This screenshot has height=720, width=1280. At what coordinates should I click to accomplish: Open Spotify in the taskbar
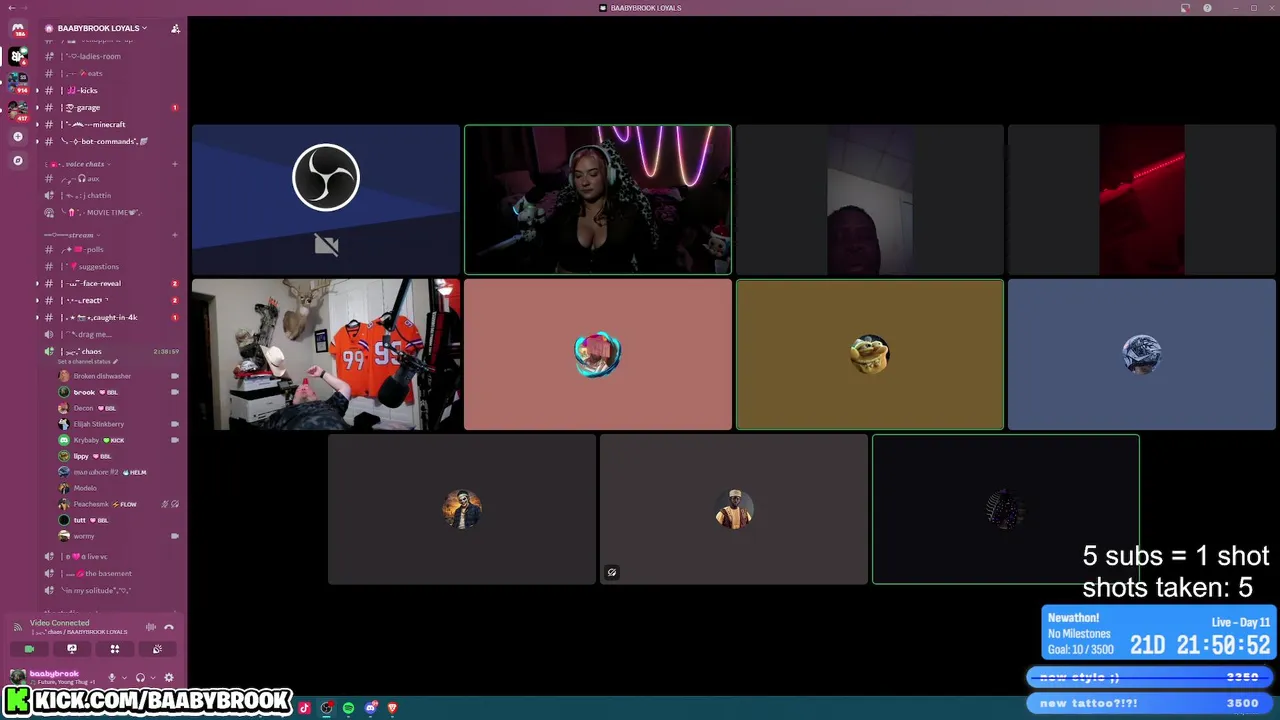click(348, 708)
